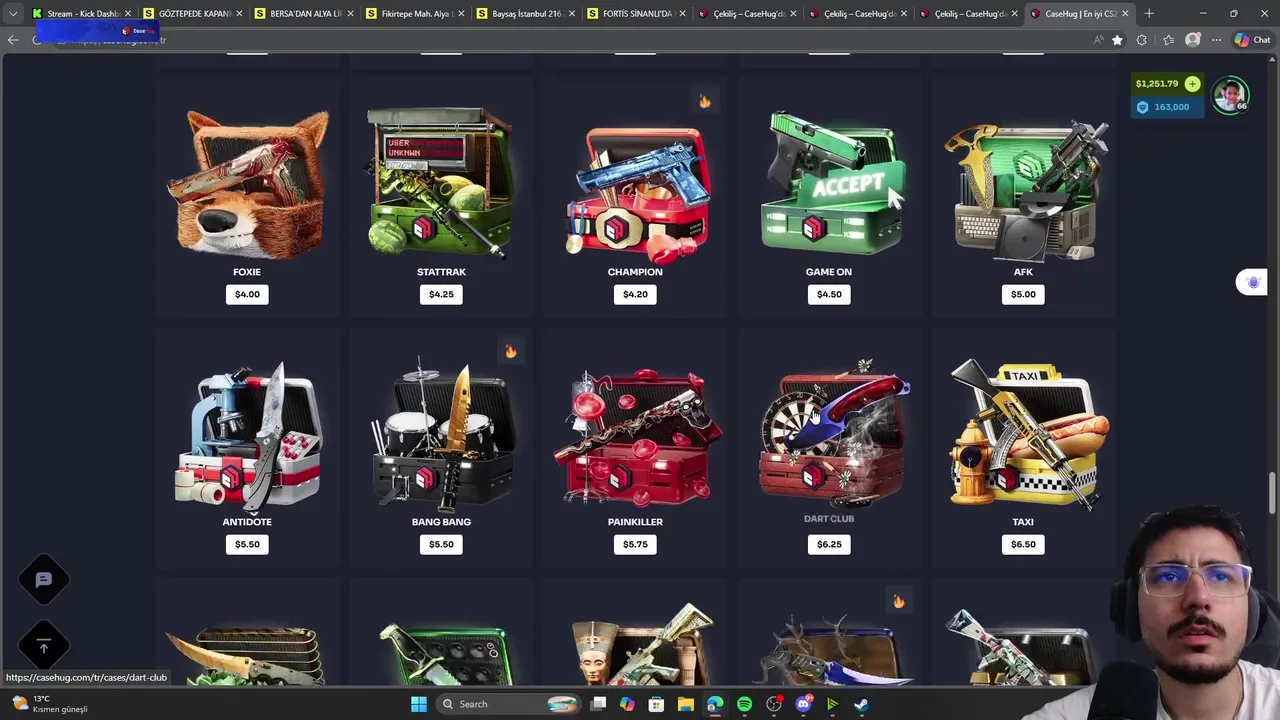Switch to the GÖZTEPEDE KAPANI tab
The height and width of the screenshot is (720, 1280).
192,14
